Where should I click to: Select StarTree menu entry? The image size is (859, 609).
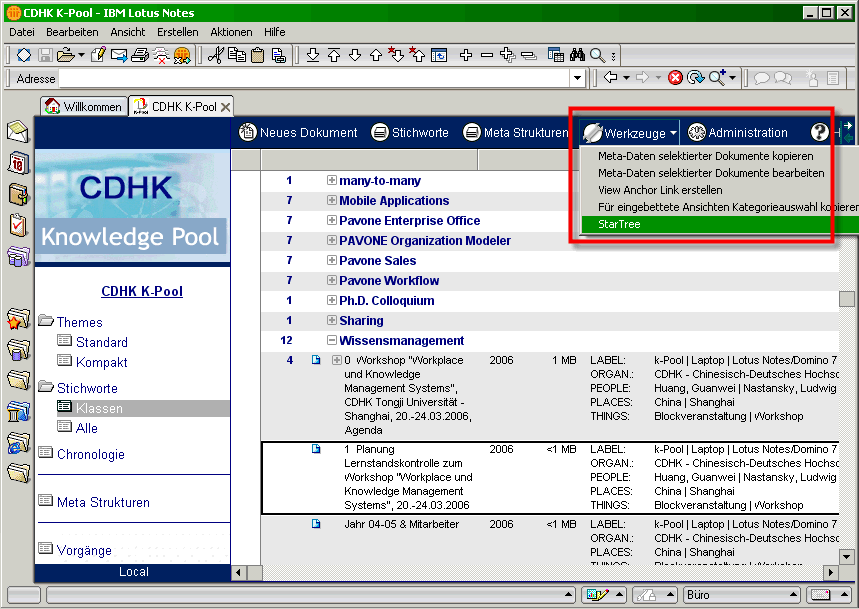click(719, 224)
